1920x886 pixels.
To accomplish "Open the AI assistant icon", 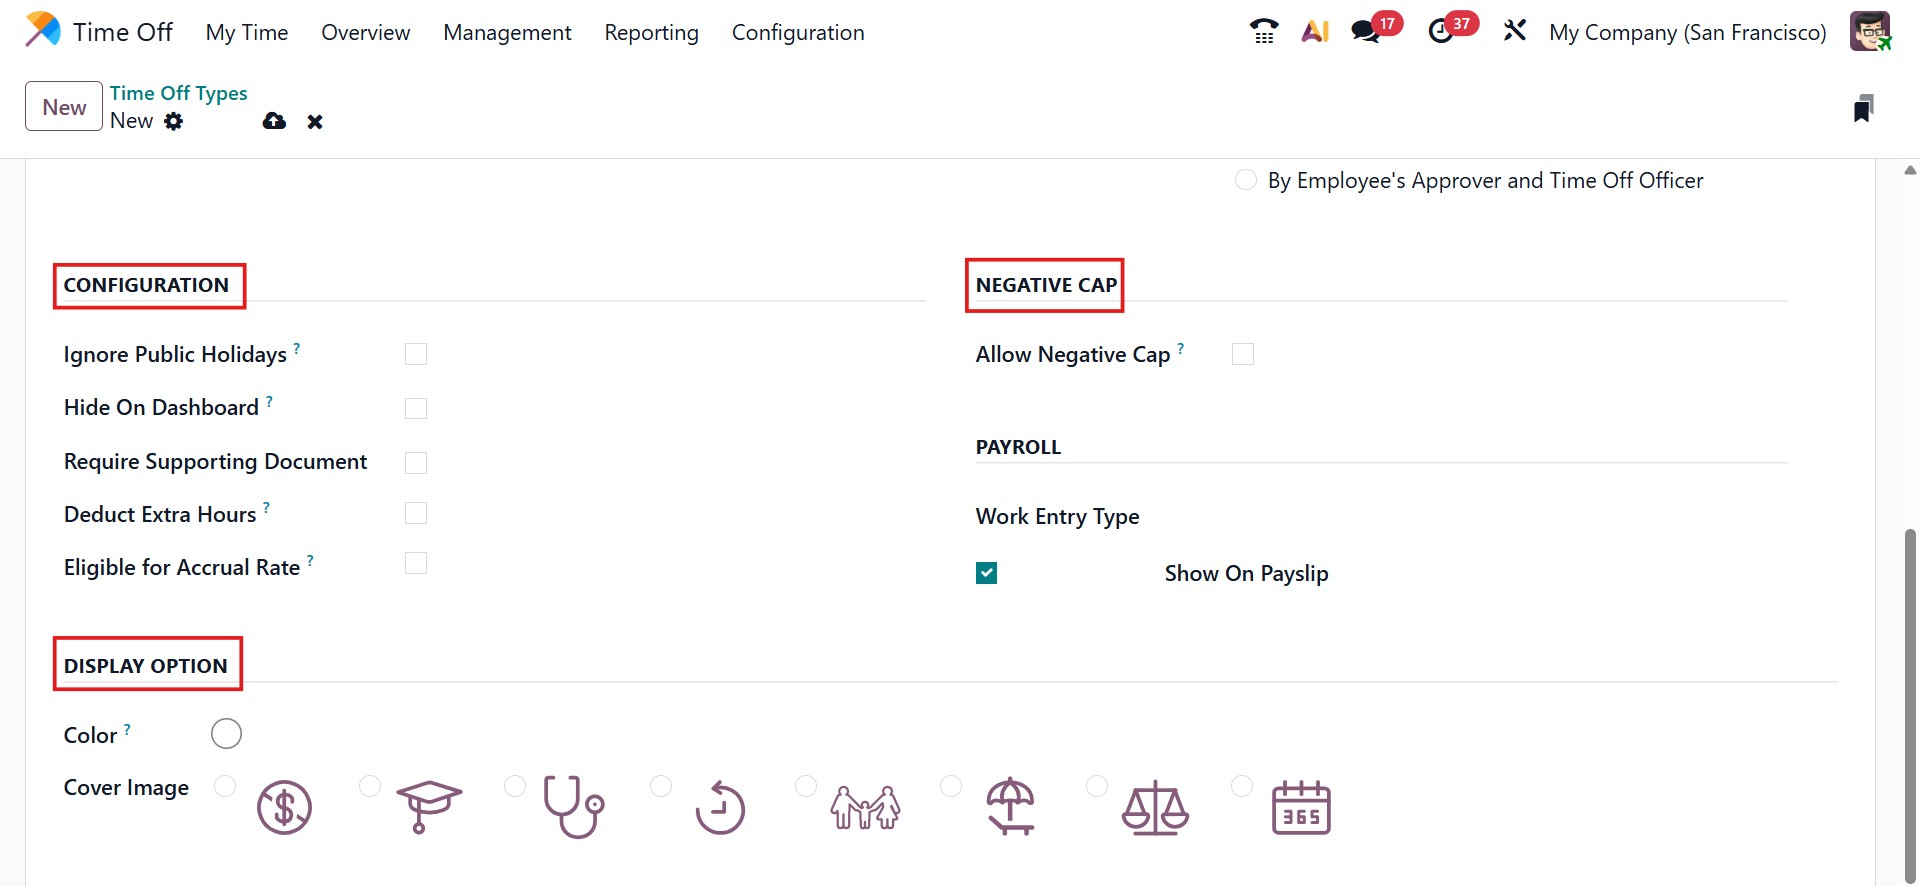I will point(1315,32).
